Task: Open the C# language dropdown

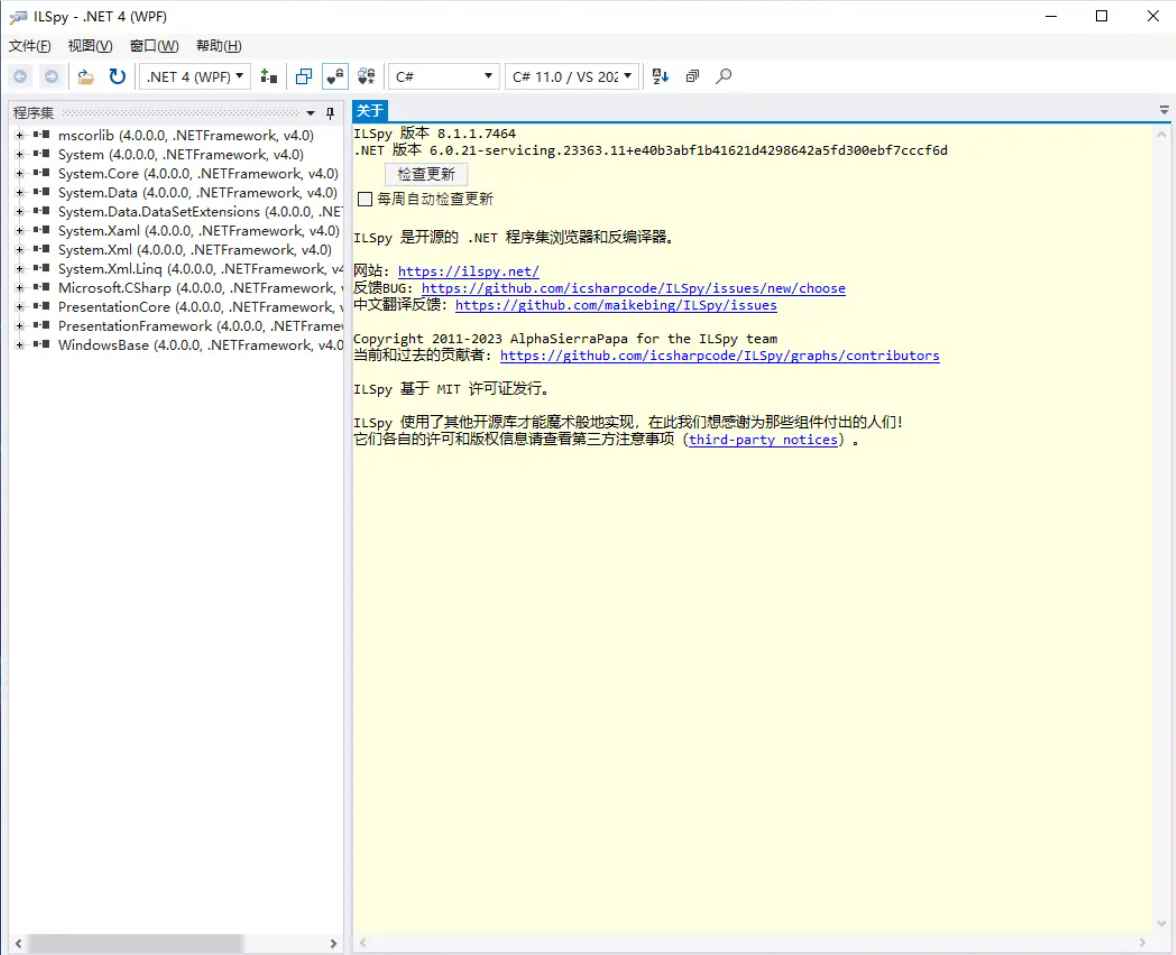Action: click(x=443, y=76)
